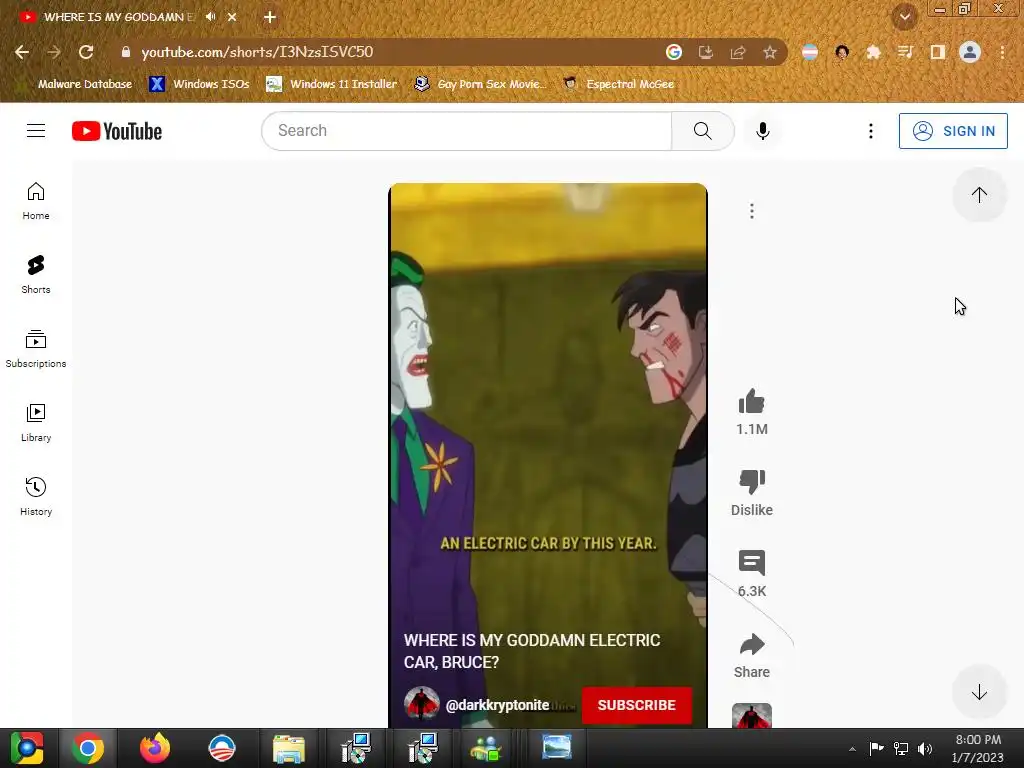Viewport: 1024px width, 768px height.
Task: Mute tab via speaker icon
Action: click(x=210, y=17)
